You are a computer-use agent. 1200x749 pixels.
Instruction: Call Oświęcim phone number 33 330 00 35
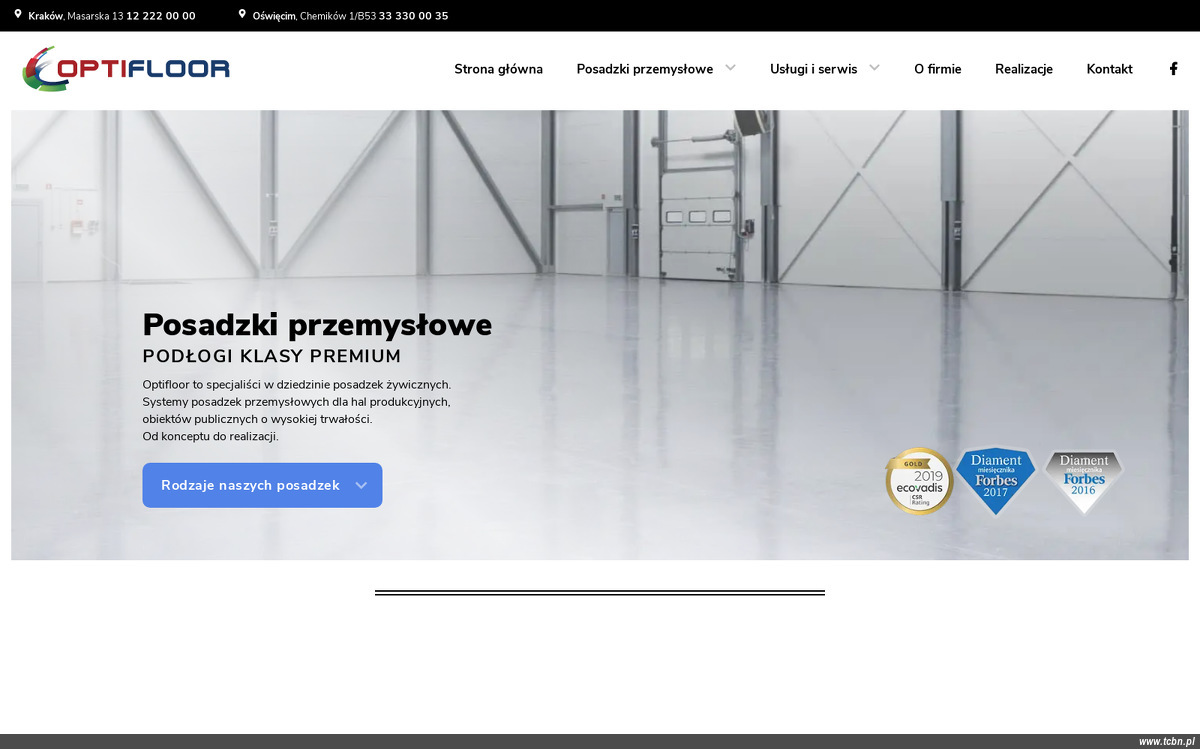click(x=413, y=16)
